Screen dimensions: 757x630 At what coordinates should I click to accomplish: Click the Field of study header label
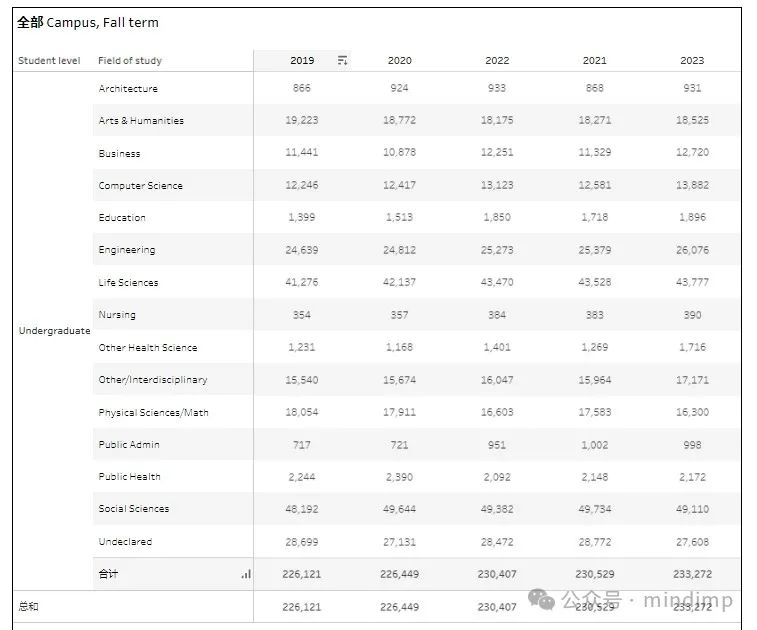coord(130,61)
